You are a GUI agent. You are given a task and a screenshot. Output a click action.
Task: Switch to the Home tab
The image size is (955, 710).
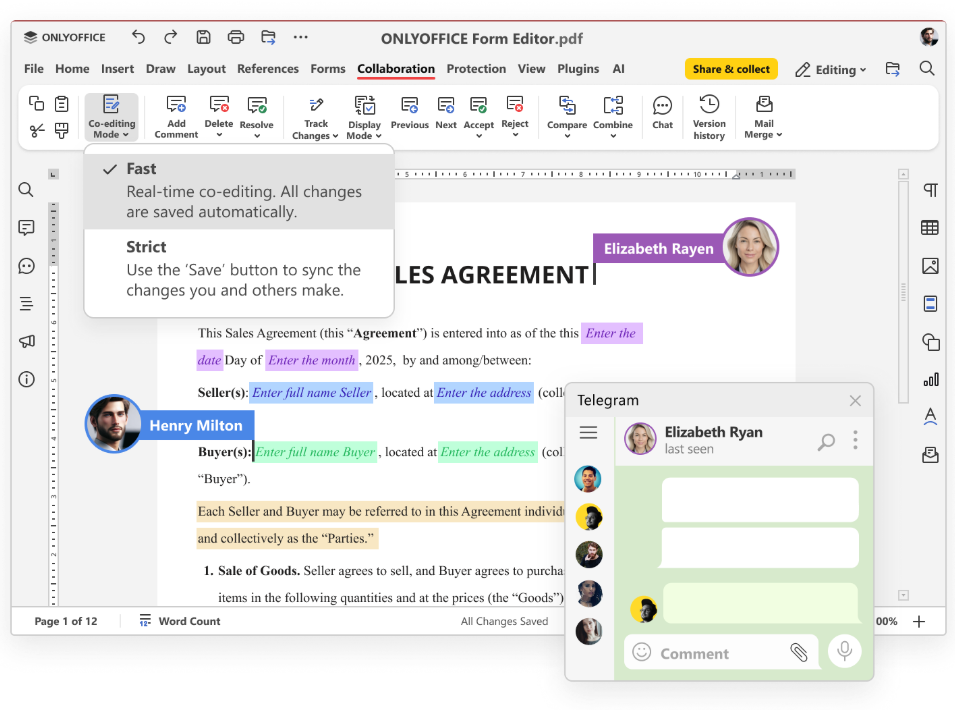[72, 69]
